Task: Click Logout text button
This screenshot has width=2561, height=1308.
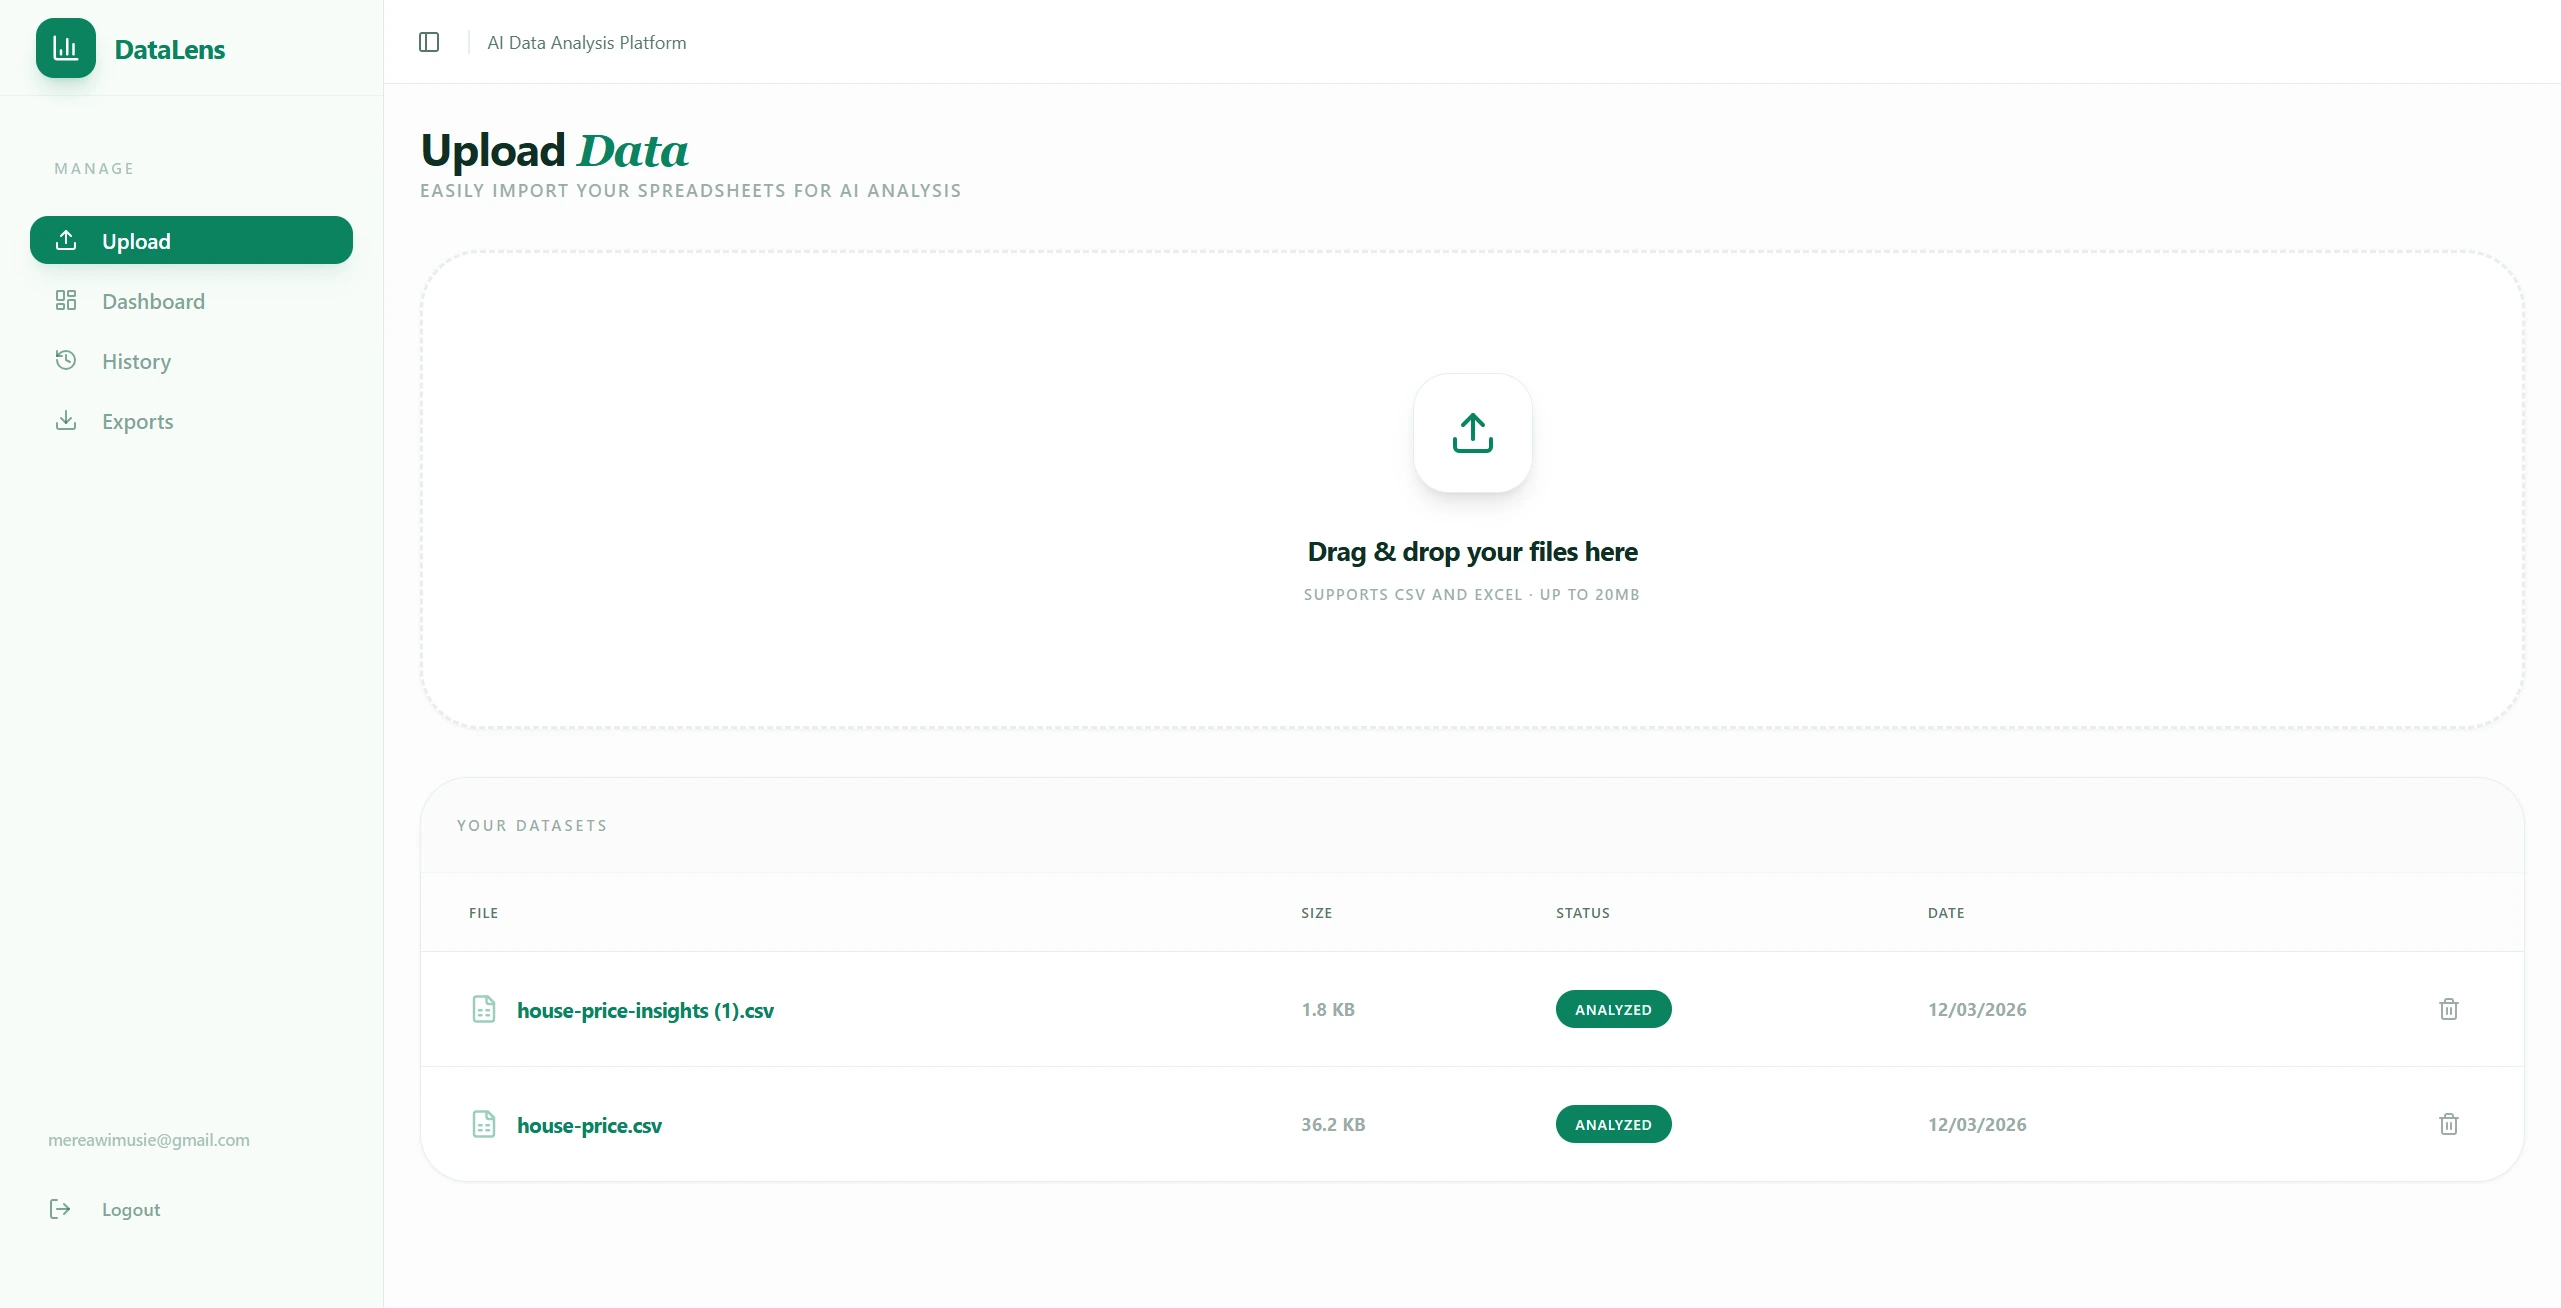Action: [131, 1209]
